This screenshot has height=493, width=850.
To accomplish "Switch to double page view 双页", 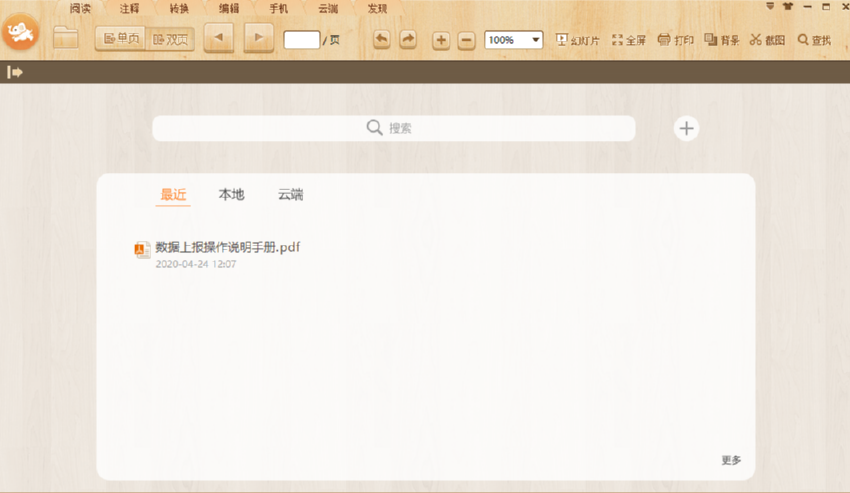I will 170,39.
